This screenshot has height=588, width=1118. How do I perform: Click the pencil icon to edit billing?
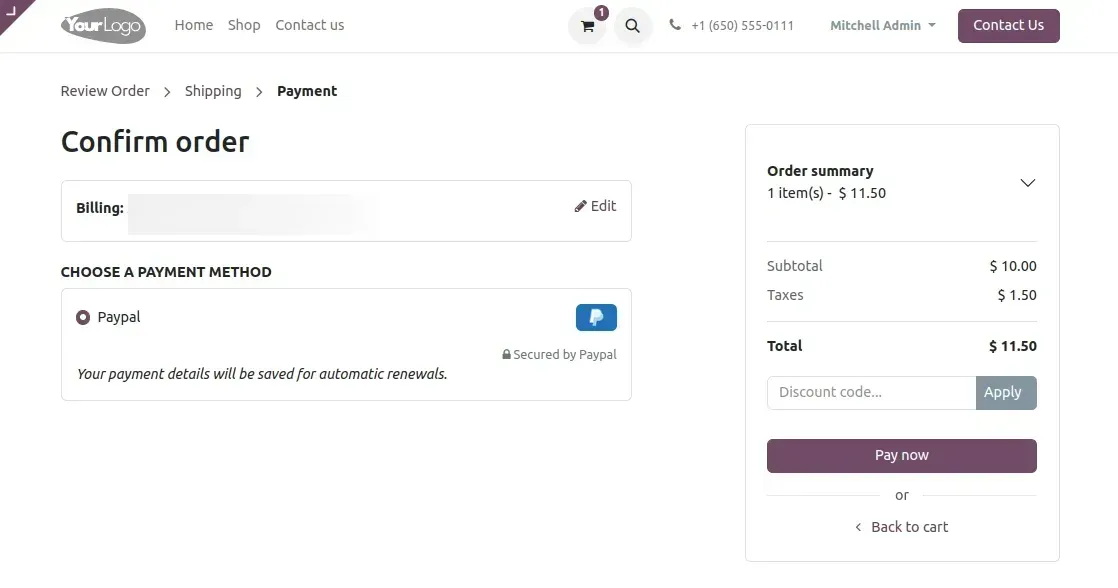tap(580, 206)
